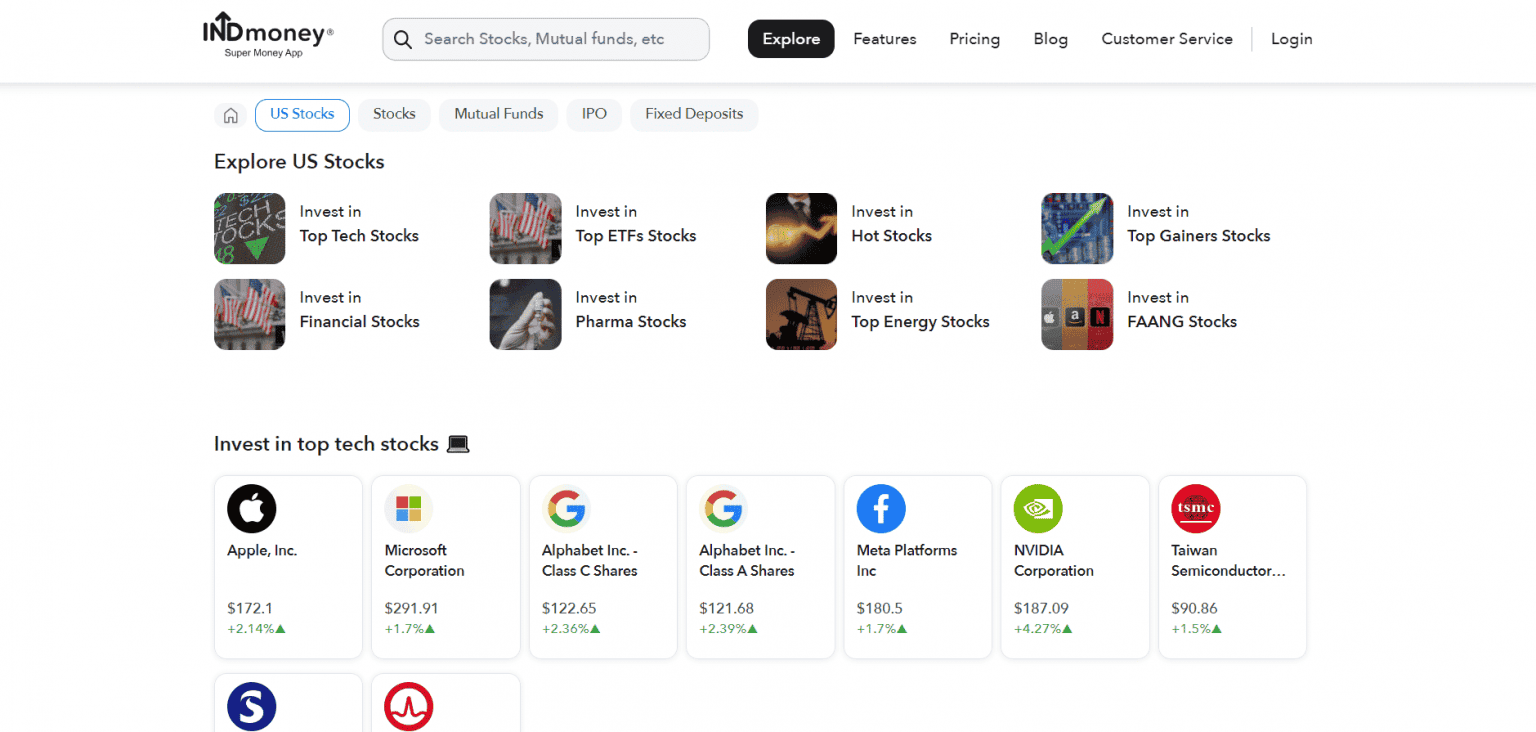The height and width of the screenshot is (732, 1536).
Task: Click the Taiwan Semiconductor tsmc logo
Action: click(x=1195, y=509)
